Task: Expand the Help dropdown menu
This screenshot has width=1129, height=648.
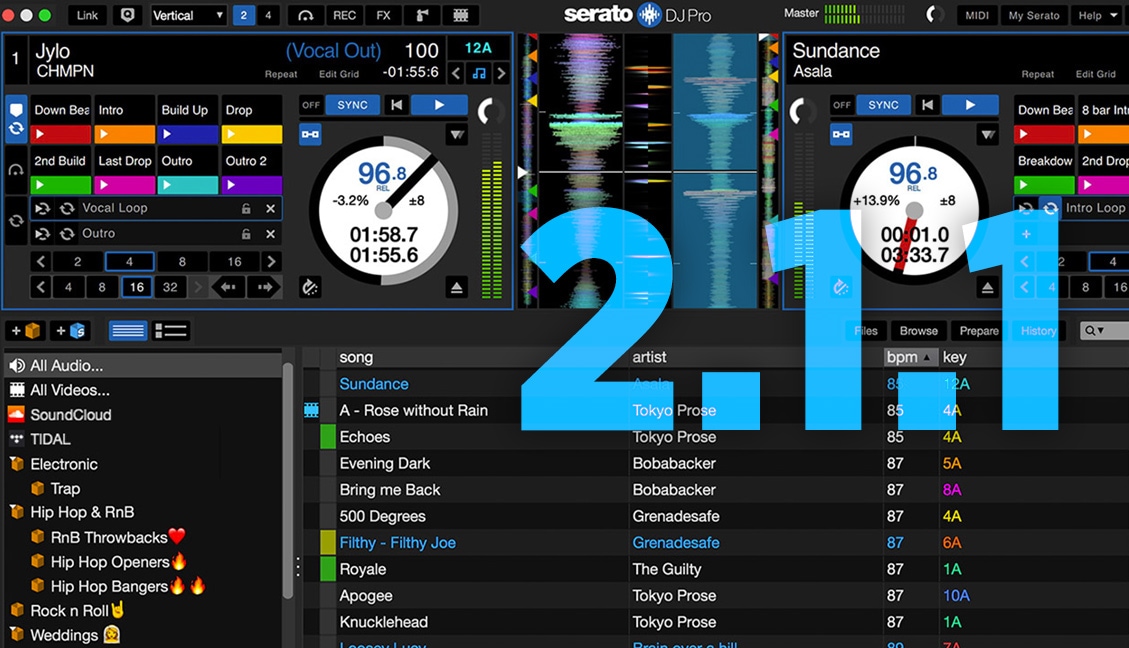Action: click(1097, 15)
